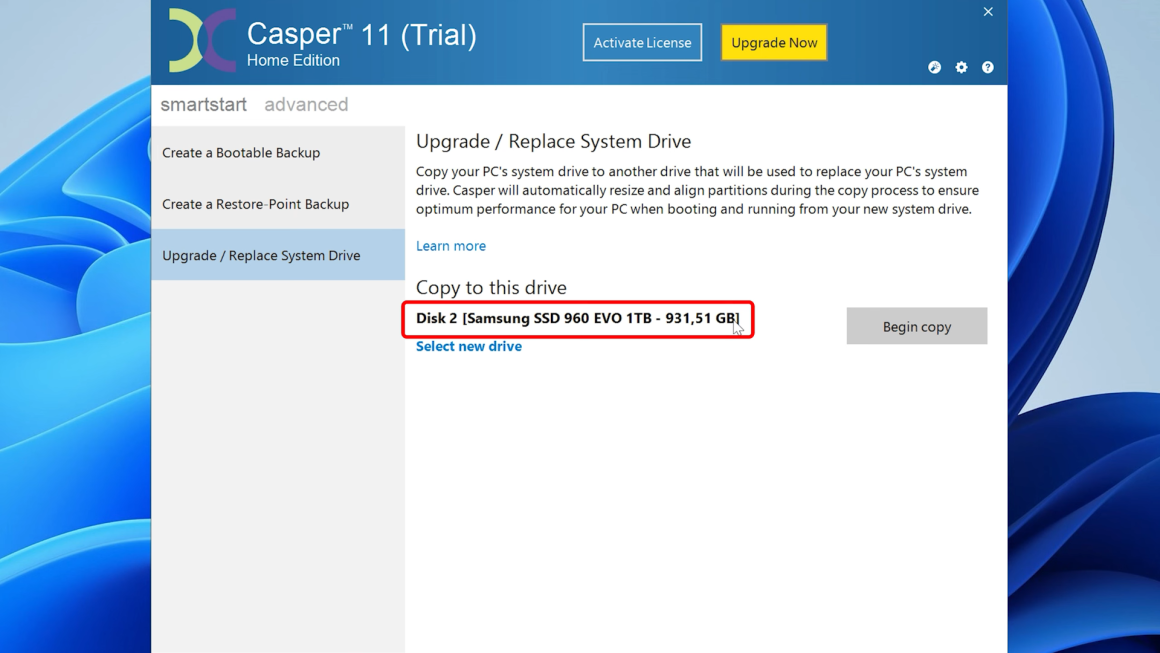Open help via the question mark icon

988,67
